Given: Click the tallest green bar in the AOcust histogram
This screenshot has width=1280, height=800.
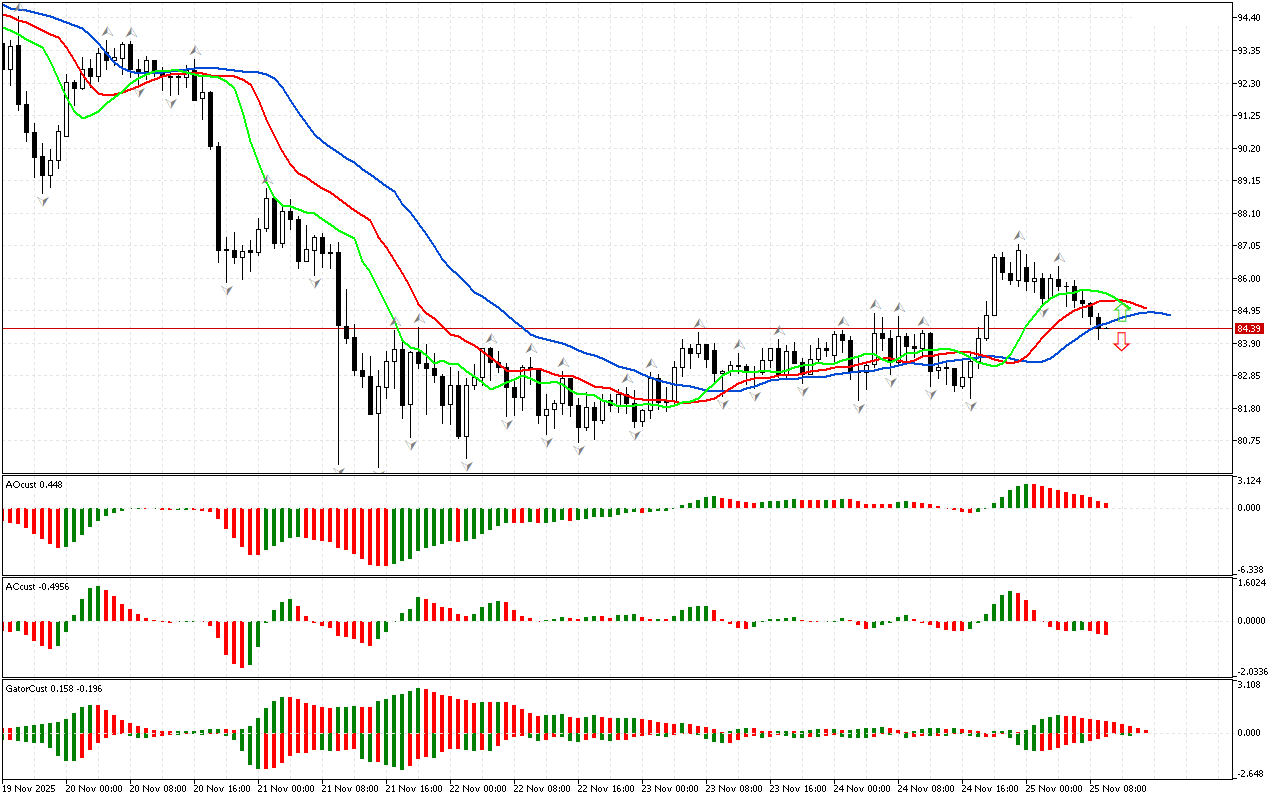Looking at the screenshot, I should tap(1023, 496).
